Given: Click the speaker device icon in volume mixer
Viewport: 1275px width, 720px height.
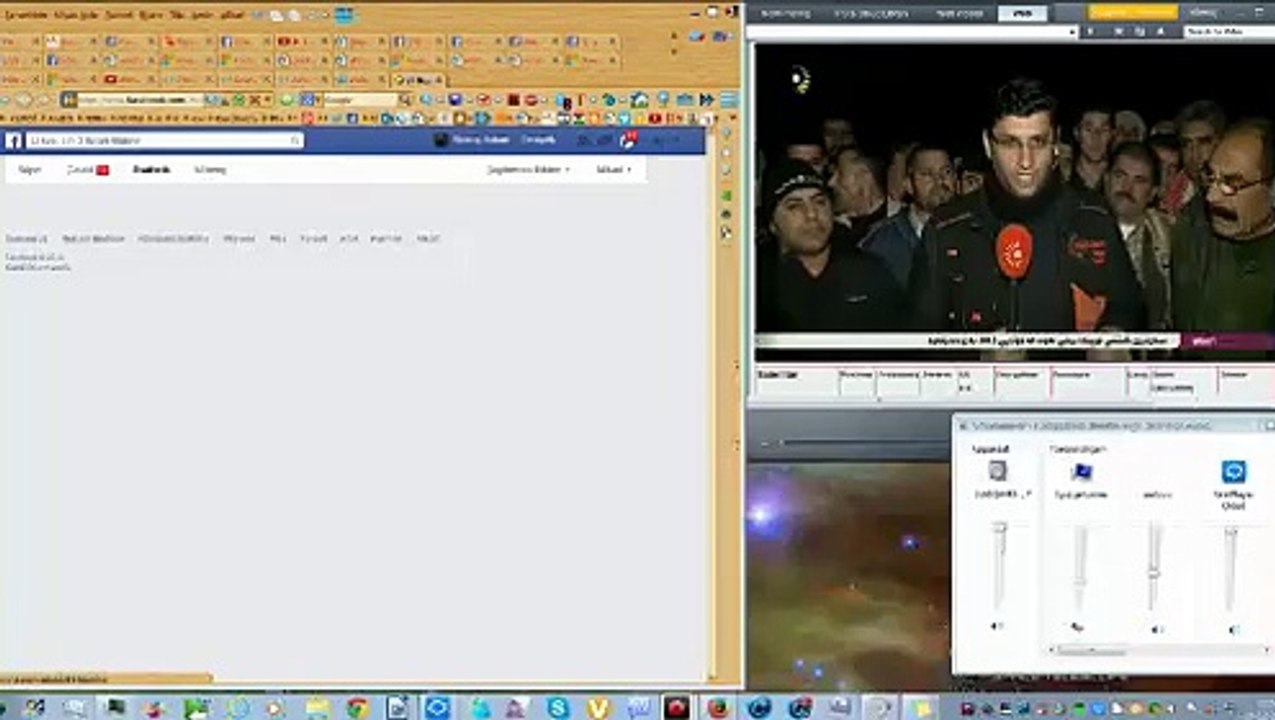Looking at the screenshot, I should pyautogui.click(x=997, y=471).
